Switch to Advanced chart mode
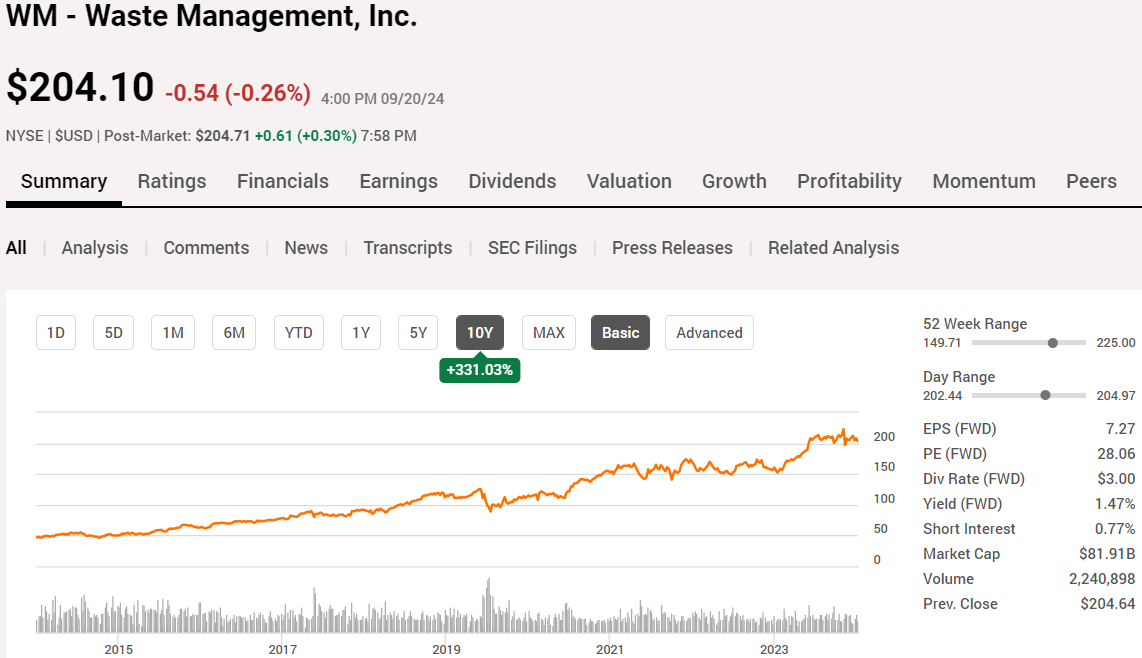 pyautogui.click(x=709, y=332)
